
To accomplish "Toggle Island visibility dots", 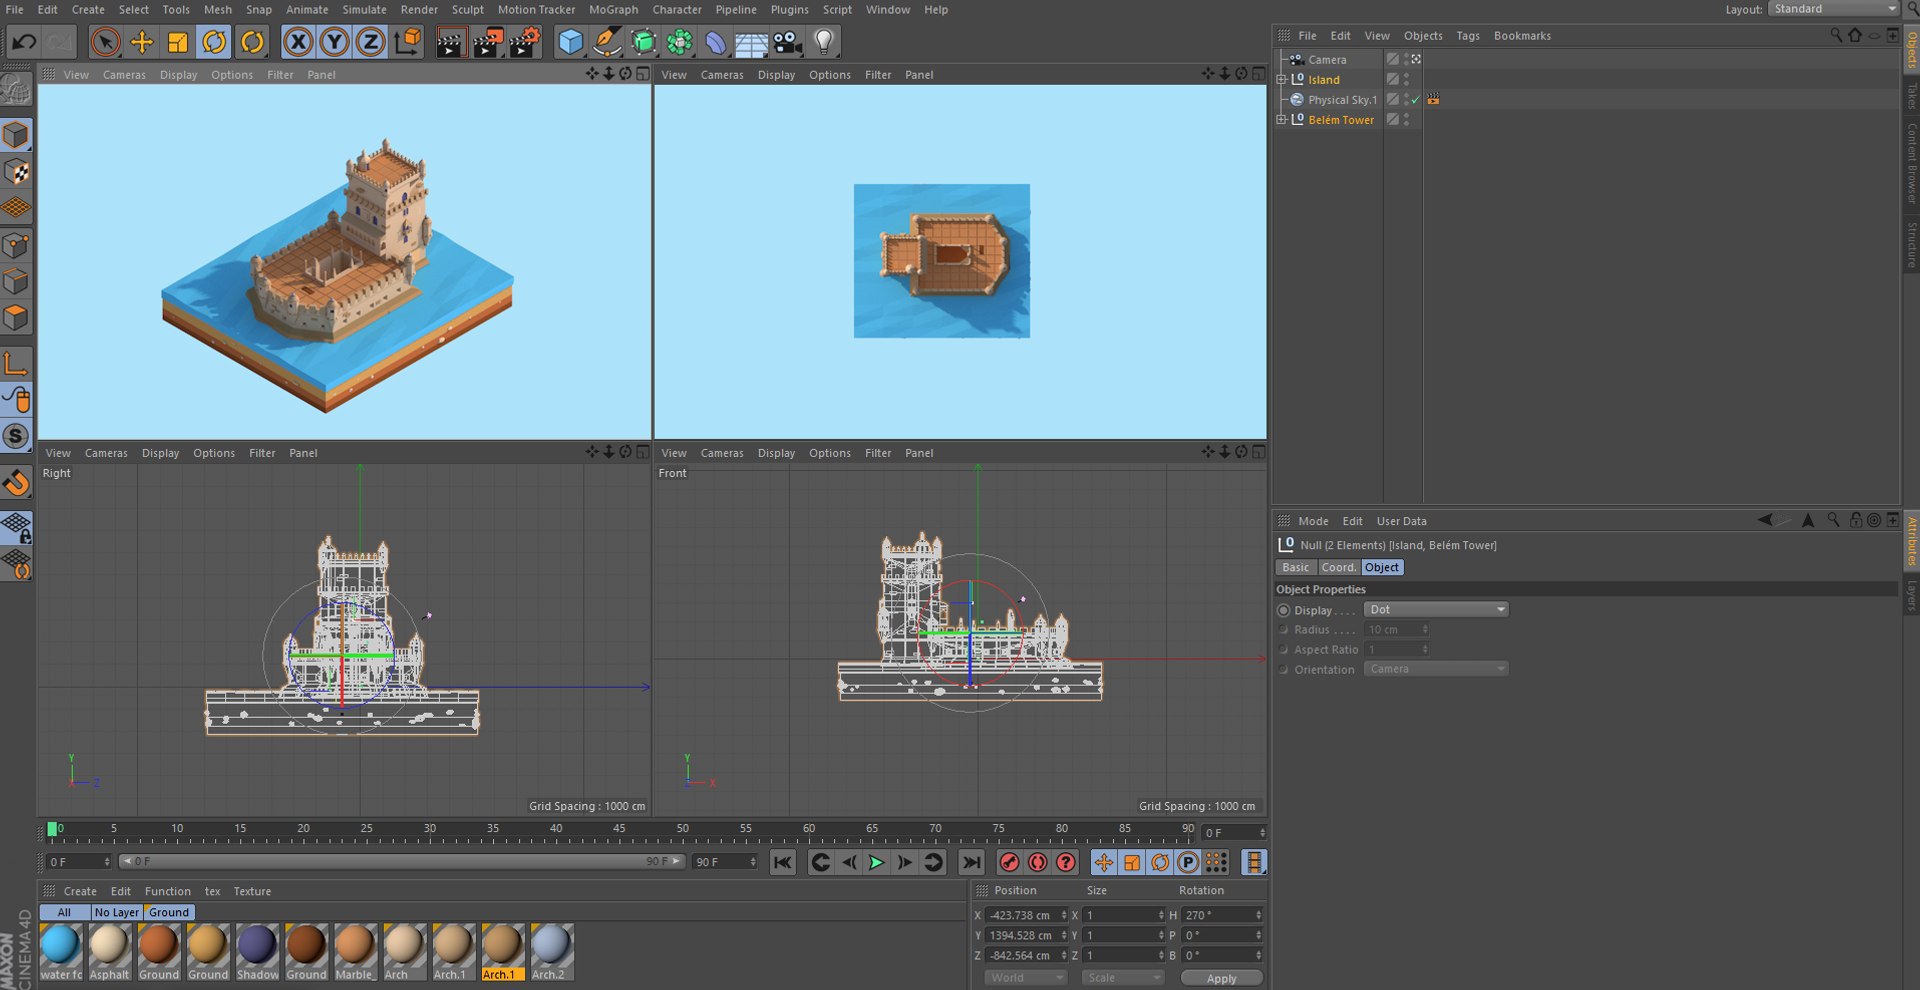I will pyautogui.click(x=1406, y=80).
